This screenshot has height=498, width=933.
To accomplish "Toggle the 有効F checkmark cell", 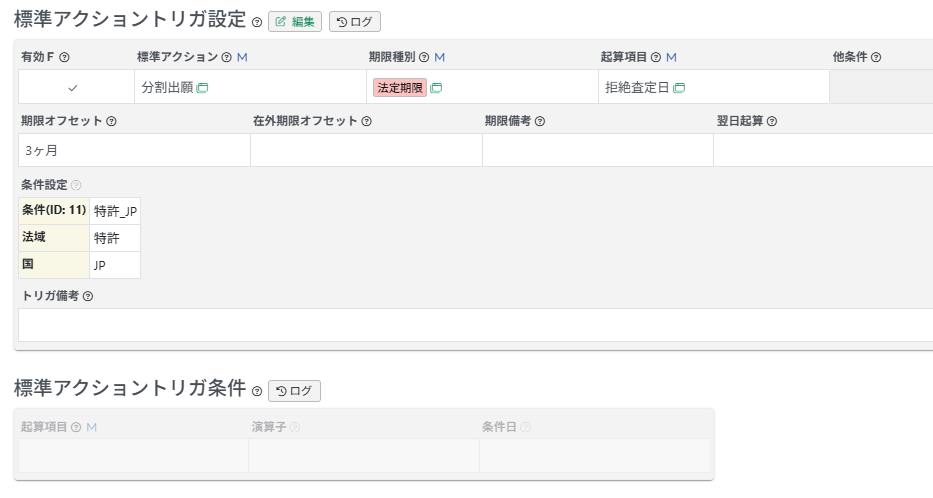I will click(x=72, y=88).
